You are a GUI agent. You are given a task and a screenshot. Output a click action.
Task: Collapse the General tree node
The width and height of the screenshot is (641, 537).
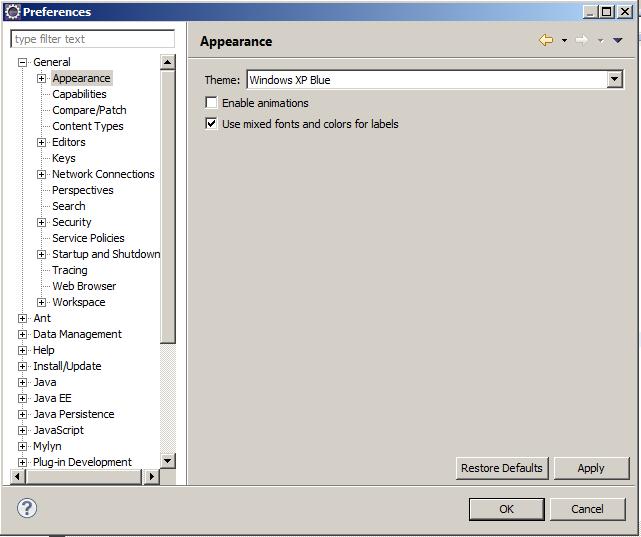[23, 62]
